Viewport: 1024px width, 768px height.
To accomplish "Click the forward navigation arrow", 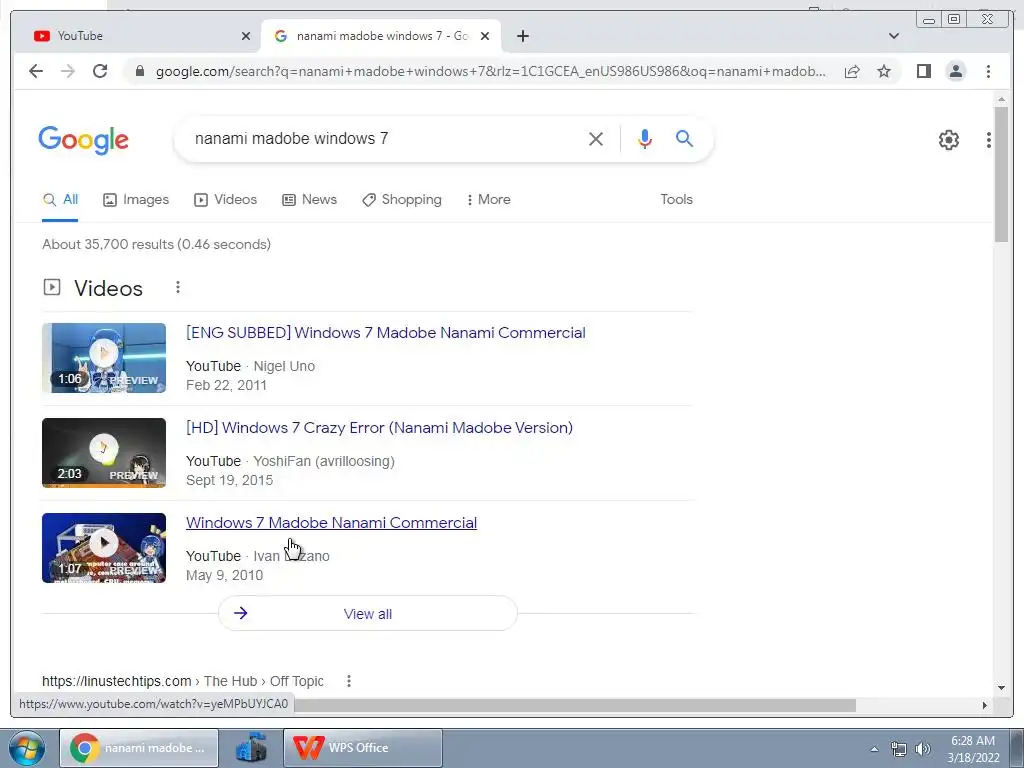I will pyautogui.click(x=68, y=71).
